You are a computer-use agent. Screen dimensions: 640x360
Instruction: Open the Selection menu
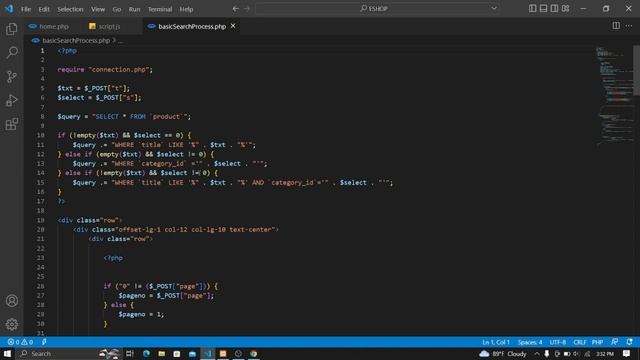point(70,9)
